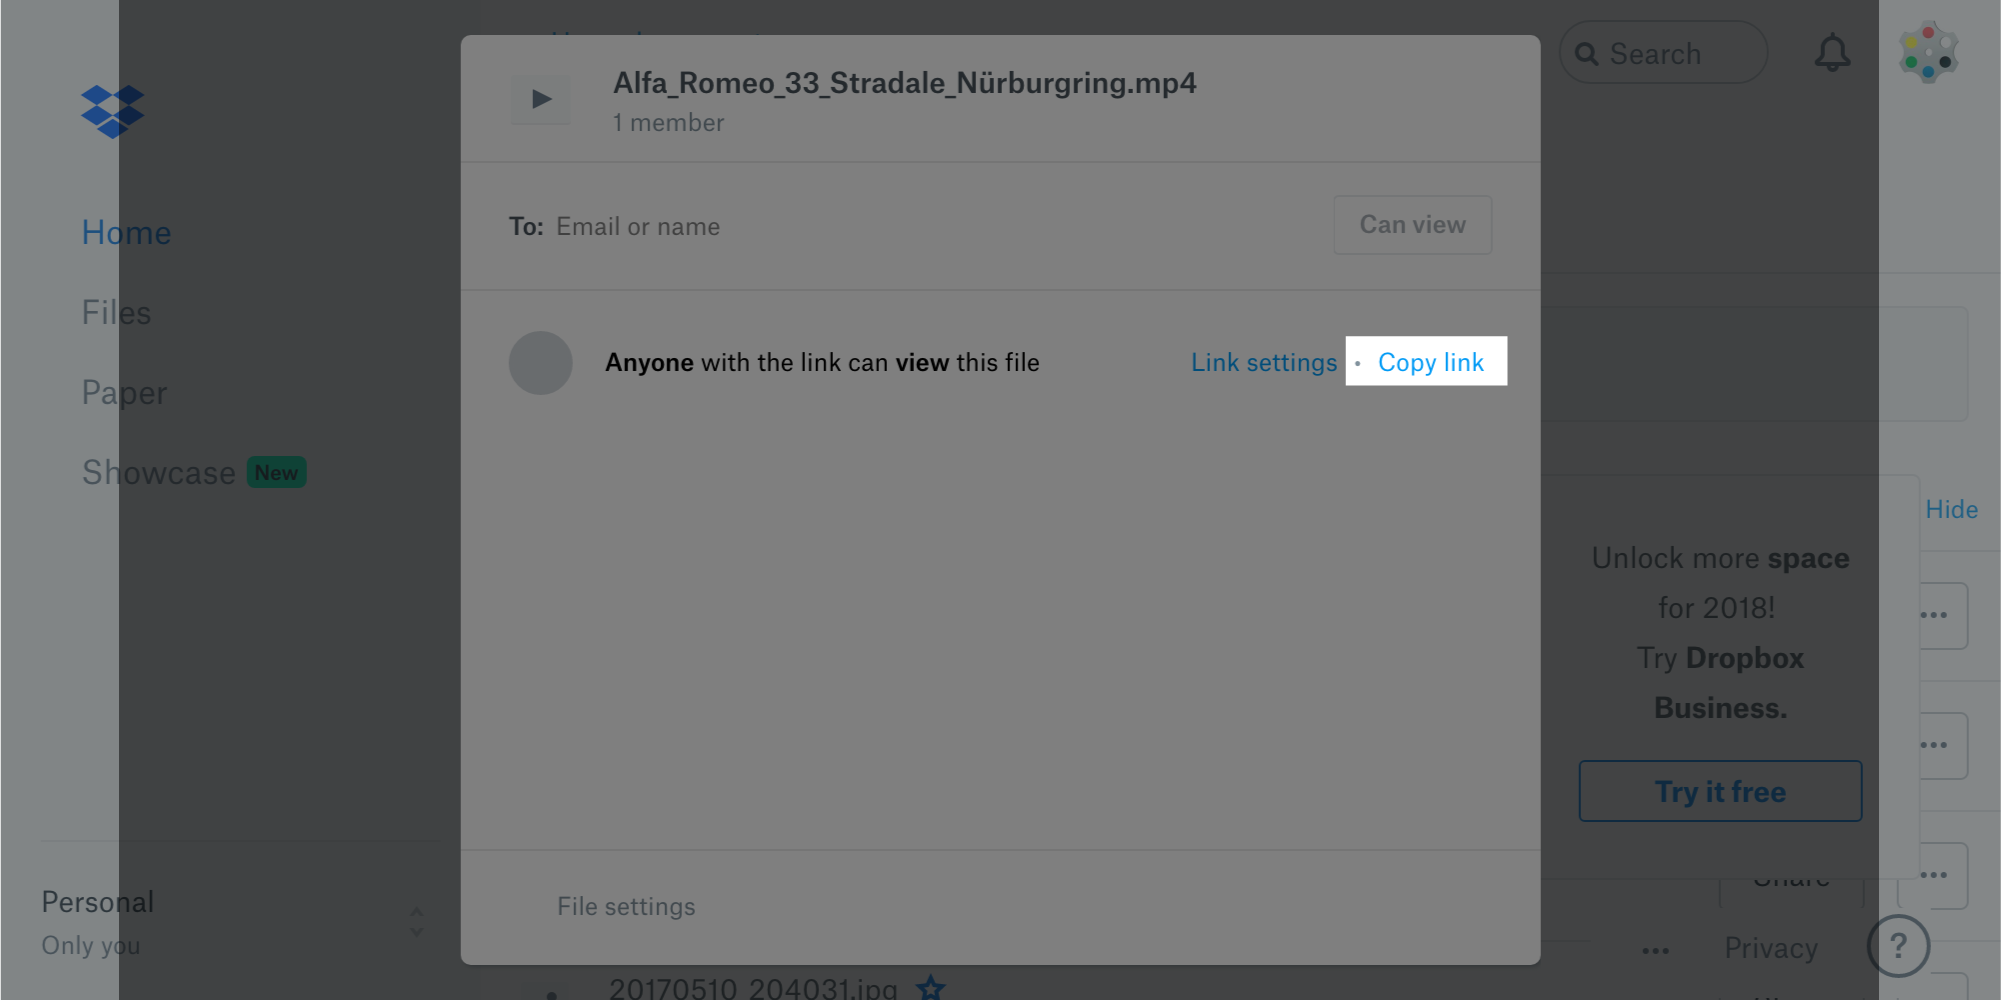This screenshot has width=2001, height=1000.
Task: Click Copy link
Action: pos(1430,362)
